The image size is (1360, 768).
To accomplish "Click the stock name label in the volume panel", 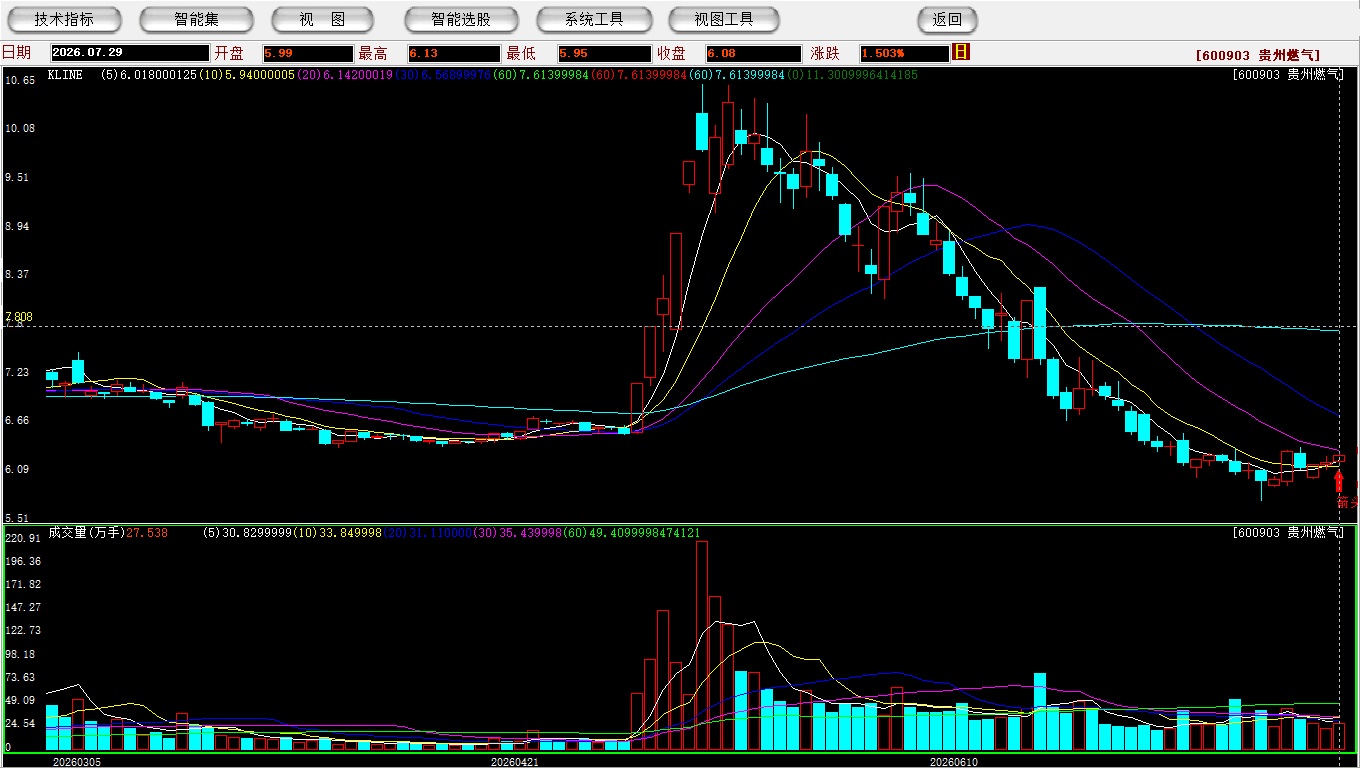I will [1289, 533].
